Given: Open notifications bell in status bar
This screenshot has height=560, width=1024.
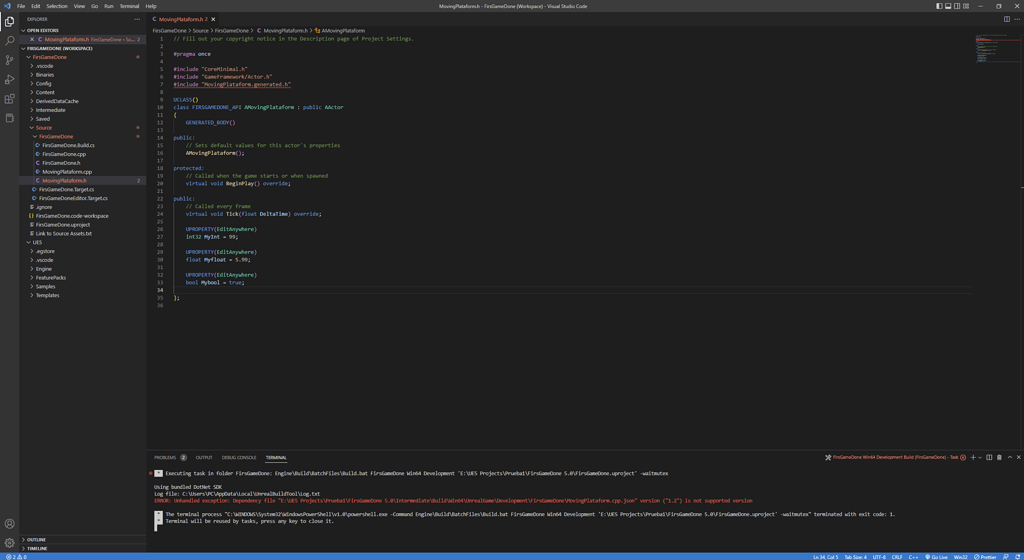Looking at the screenshot, I should point(1018,557).
